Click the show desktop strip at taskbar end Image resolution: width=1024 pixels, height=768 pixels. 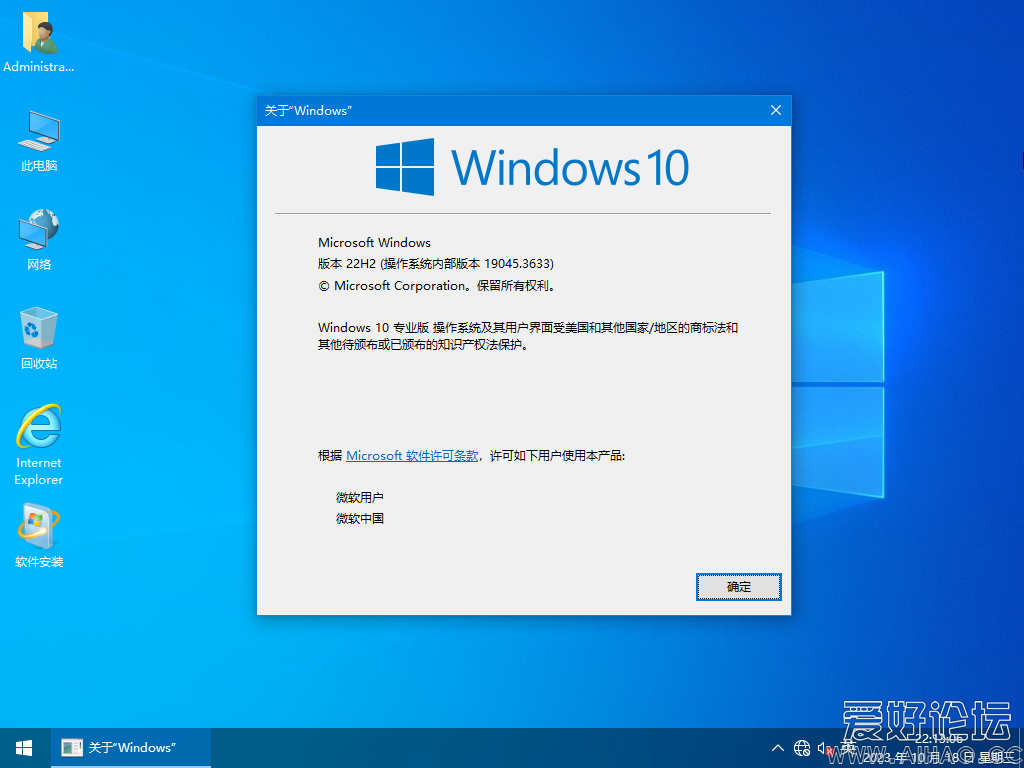1021,747
